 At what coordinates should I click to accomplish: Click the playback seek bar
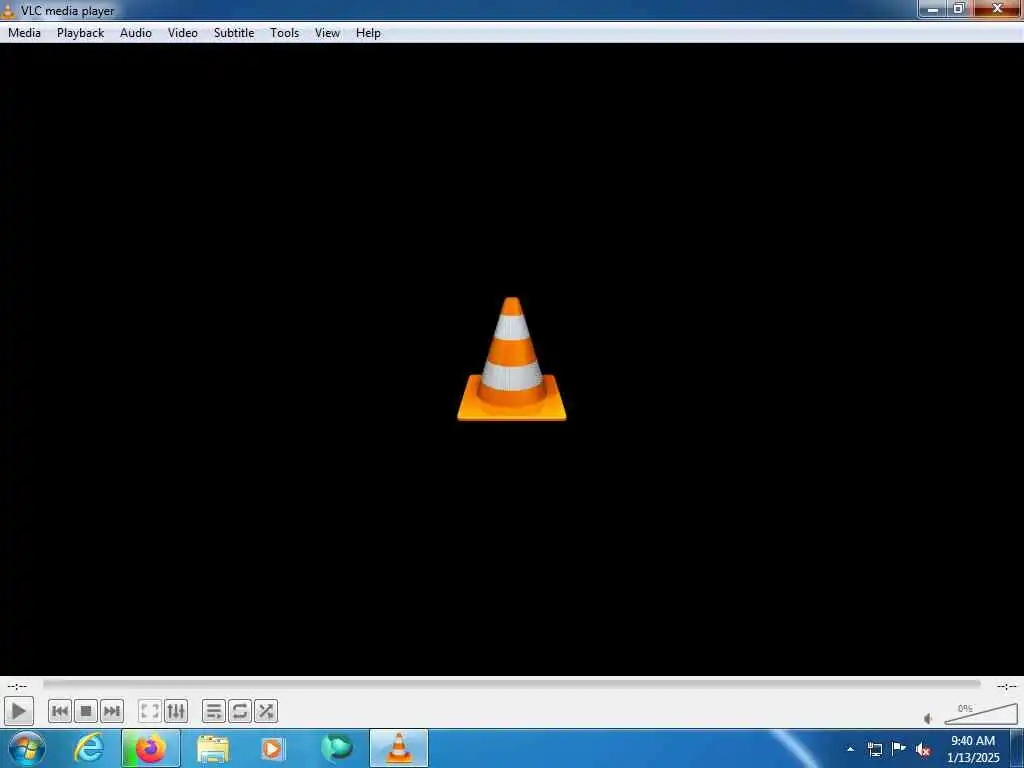(511, 684)
